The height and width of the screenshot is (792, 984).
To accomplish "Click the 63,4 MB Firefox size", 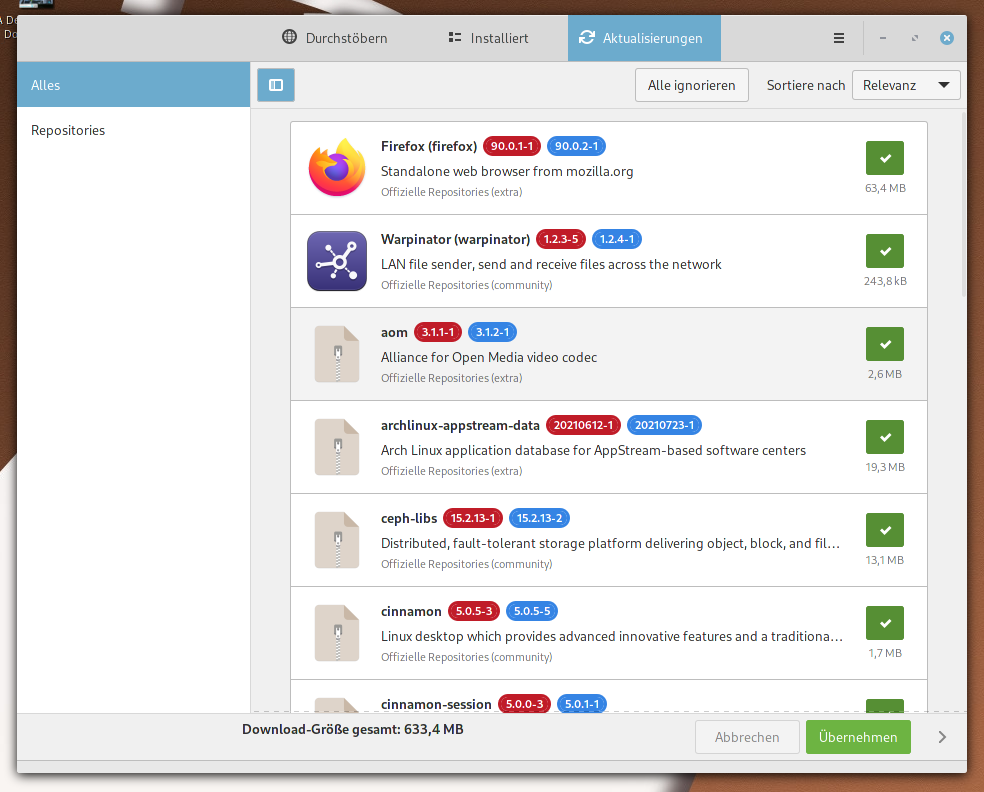I will pyautogui.click(x=885, y=188).
